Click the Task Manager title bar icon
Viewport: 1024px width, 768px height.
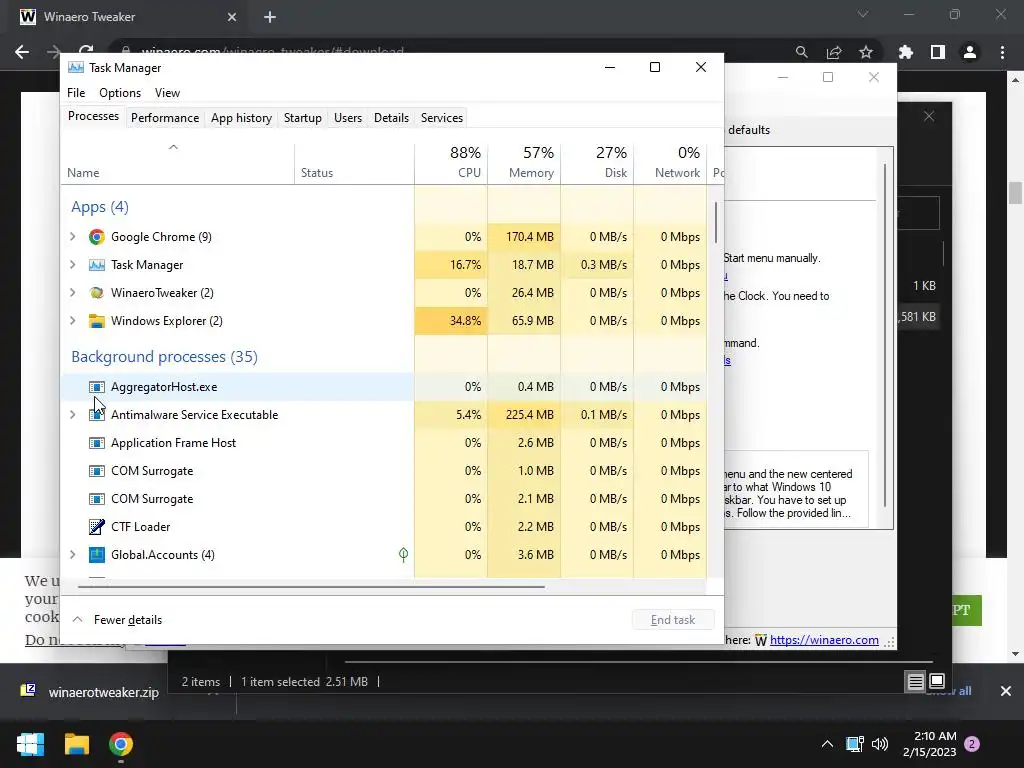click(x=76, y=68)
